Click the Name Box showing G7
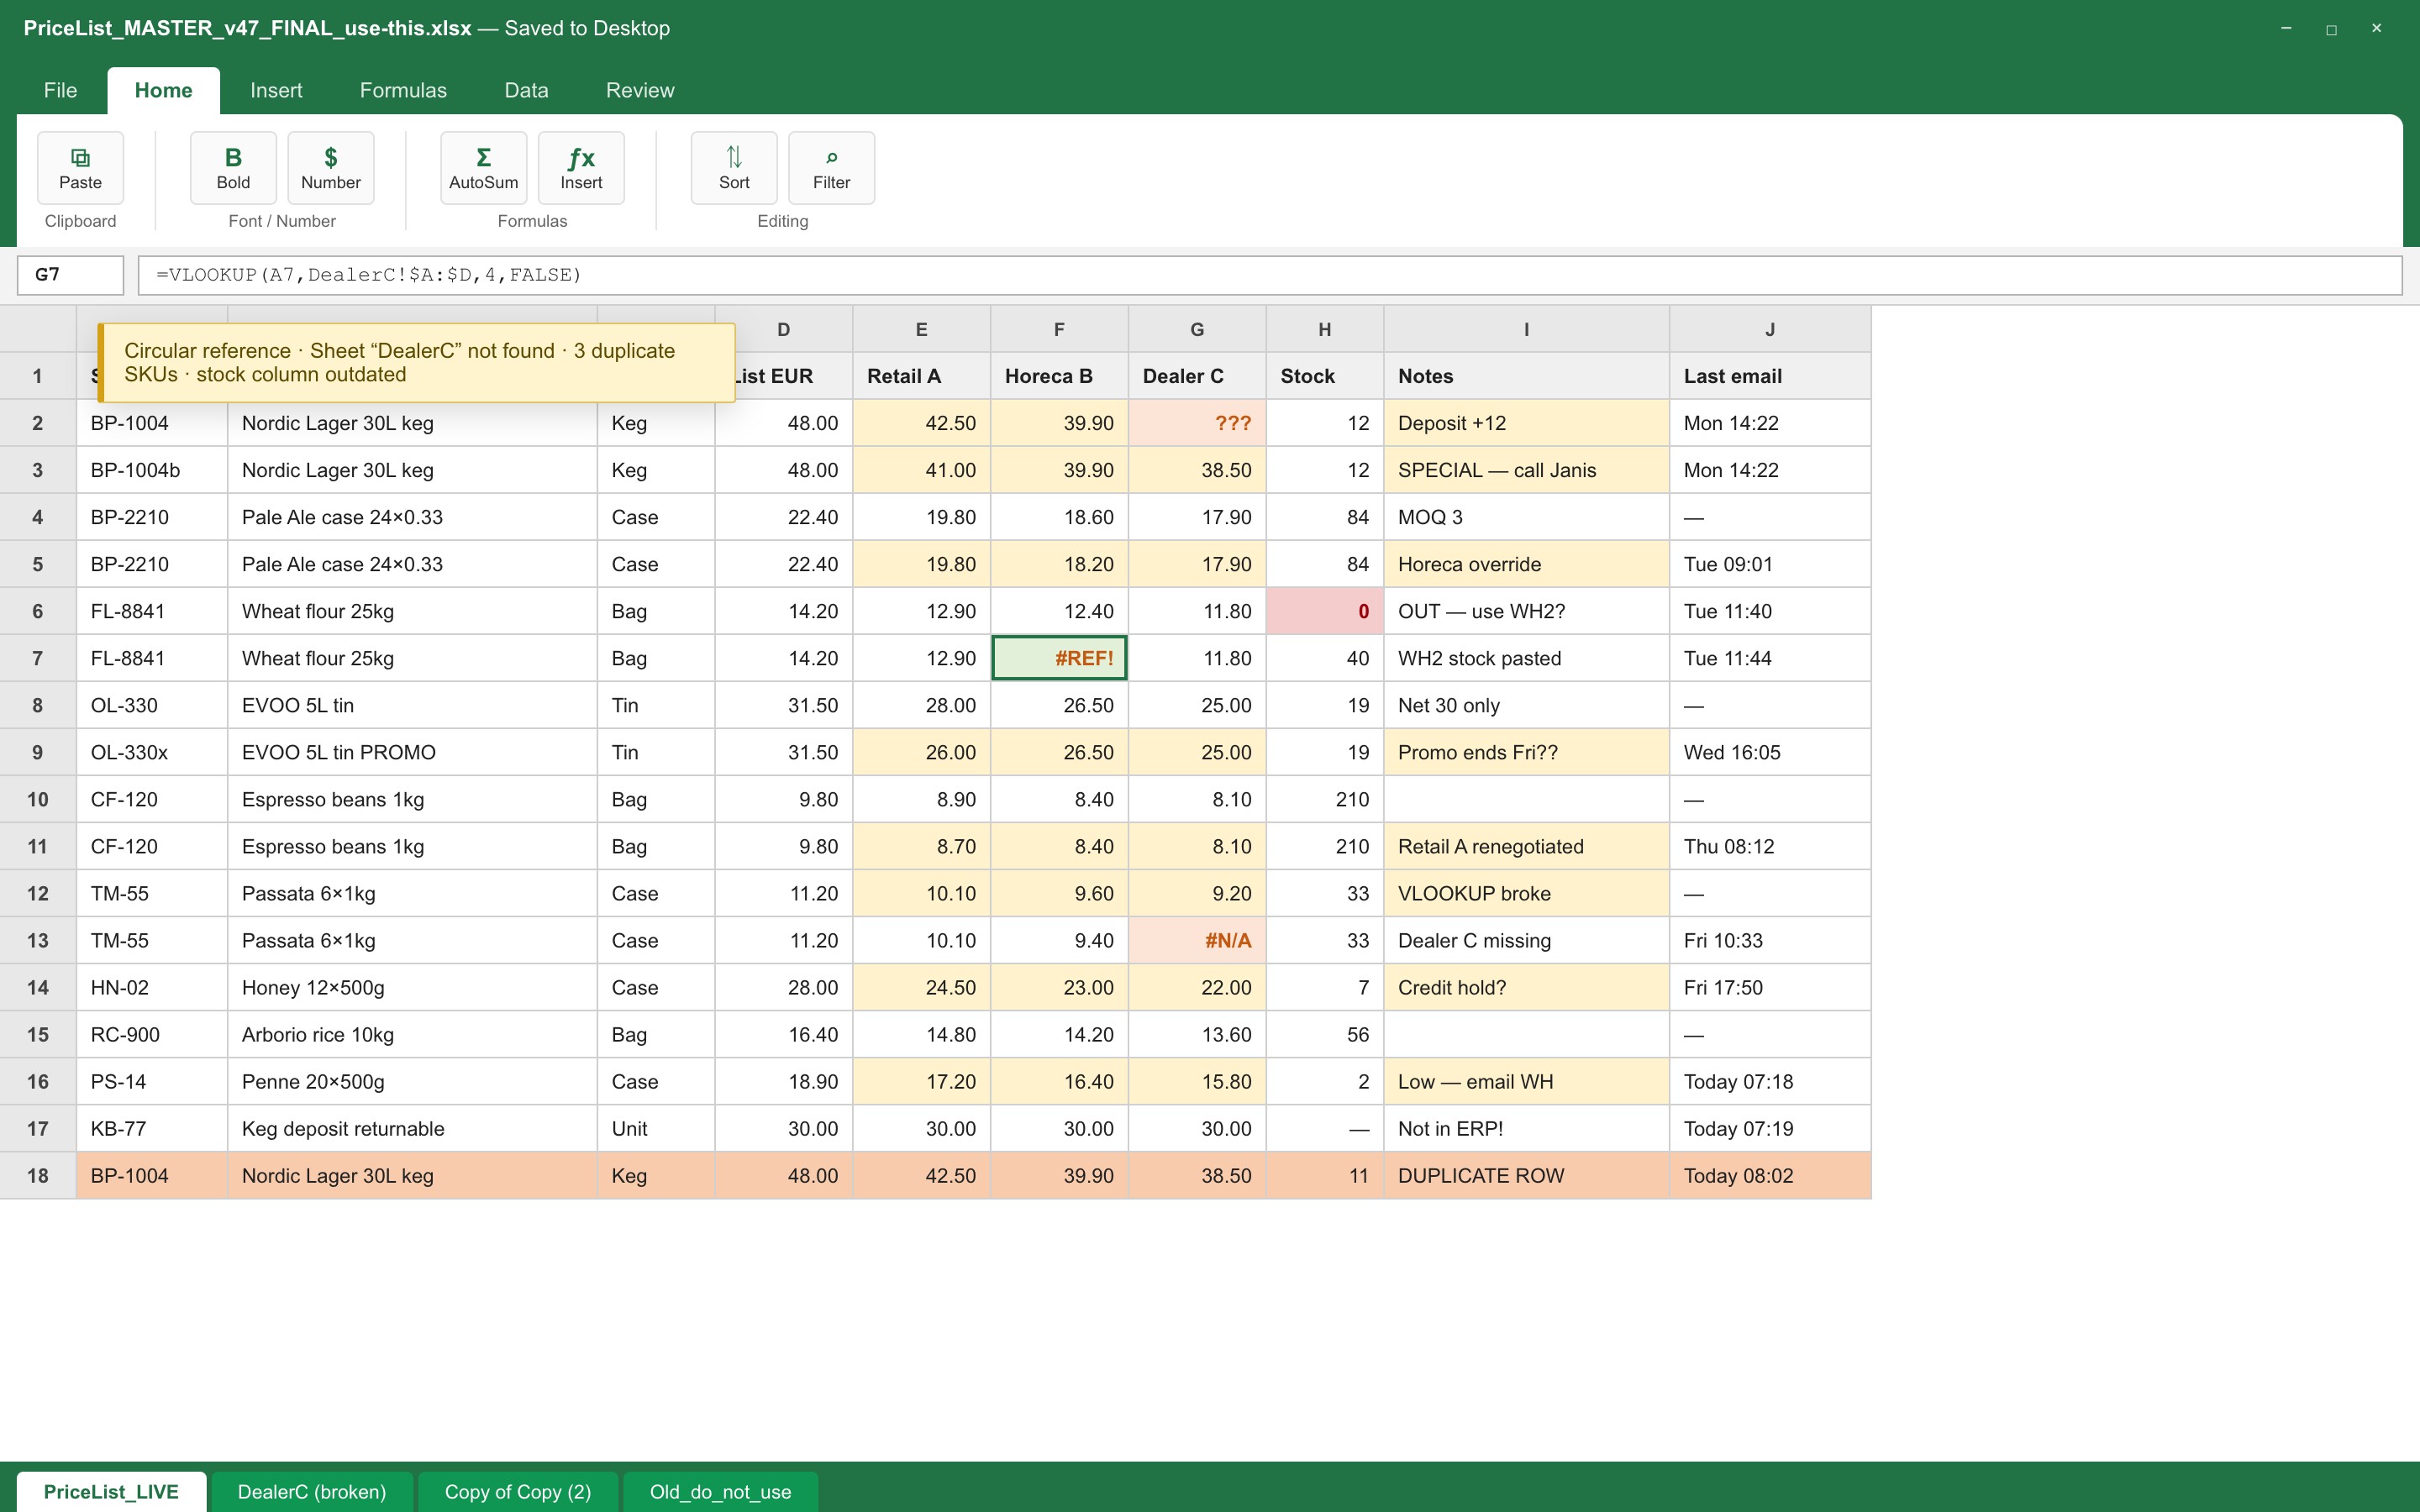 click(x=70, y=275)
